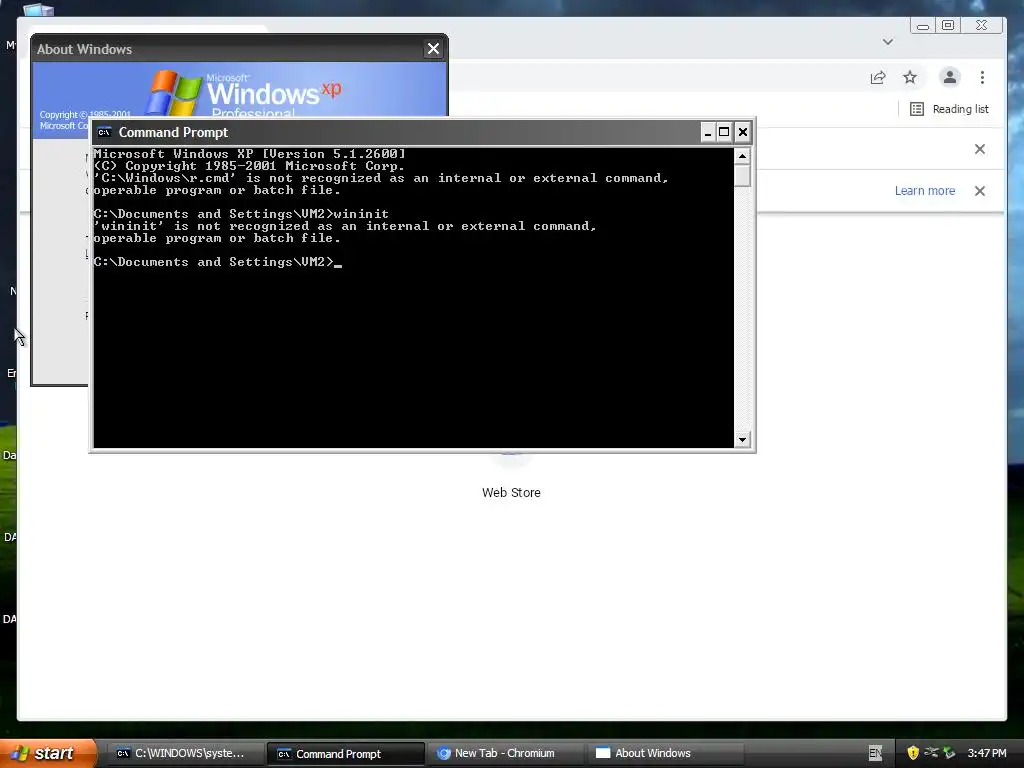Dismiss the first Chromium infobar

[980, 149]
